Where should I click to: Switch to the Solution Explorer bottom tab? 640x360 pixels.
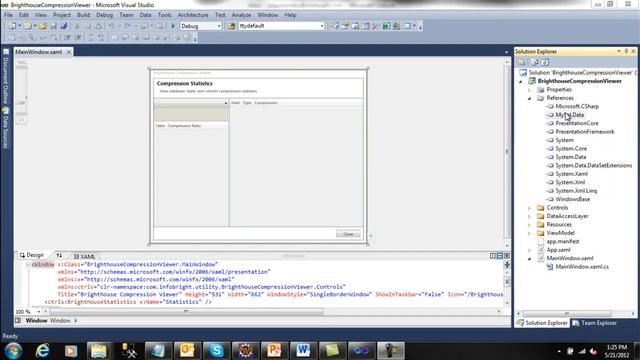542,323
